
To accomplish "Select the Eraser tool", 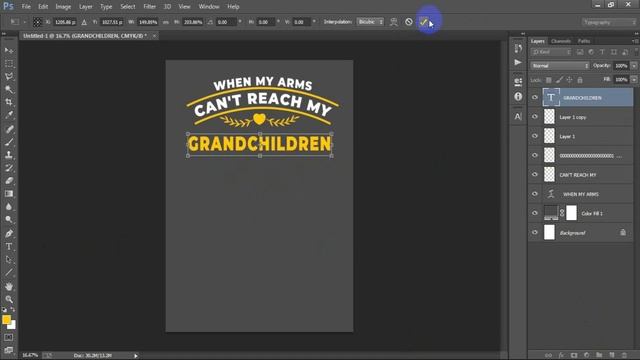I will coord(9,180).
